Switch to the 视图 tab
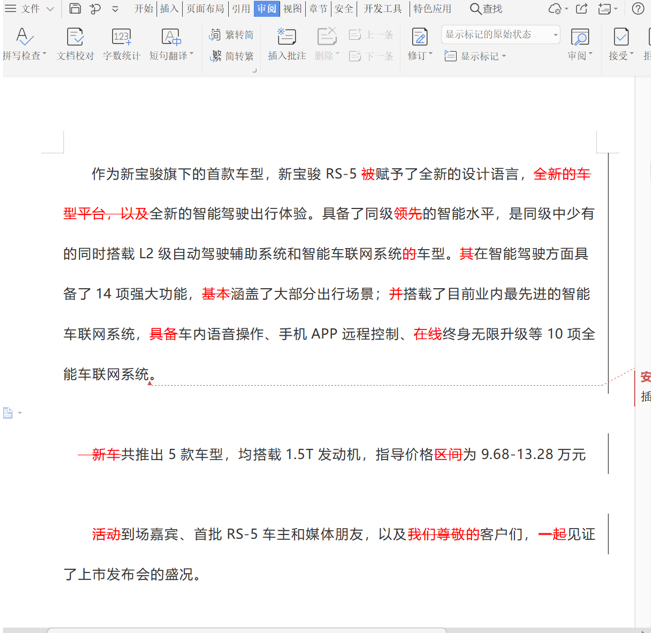 pyautogui.click(x=292, y=9)
